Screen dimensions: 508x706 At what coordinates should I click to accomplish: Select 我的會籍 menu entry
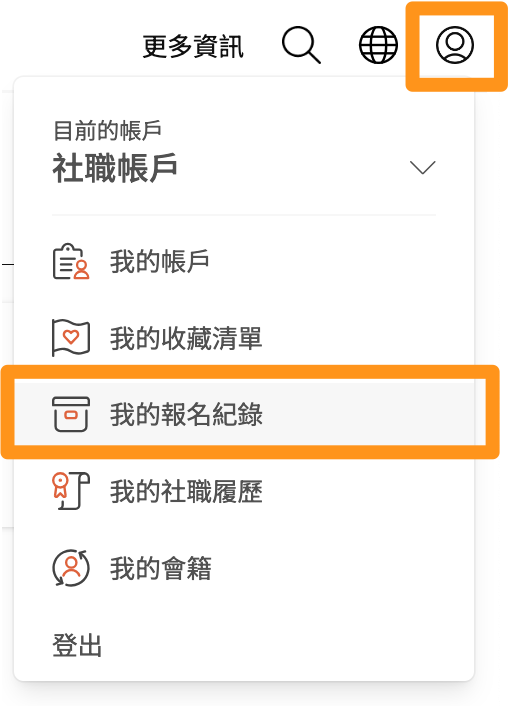point(244,567)
